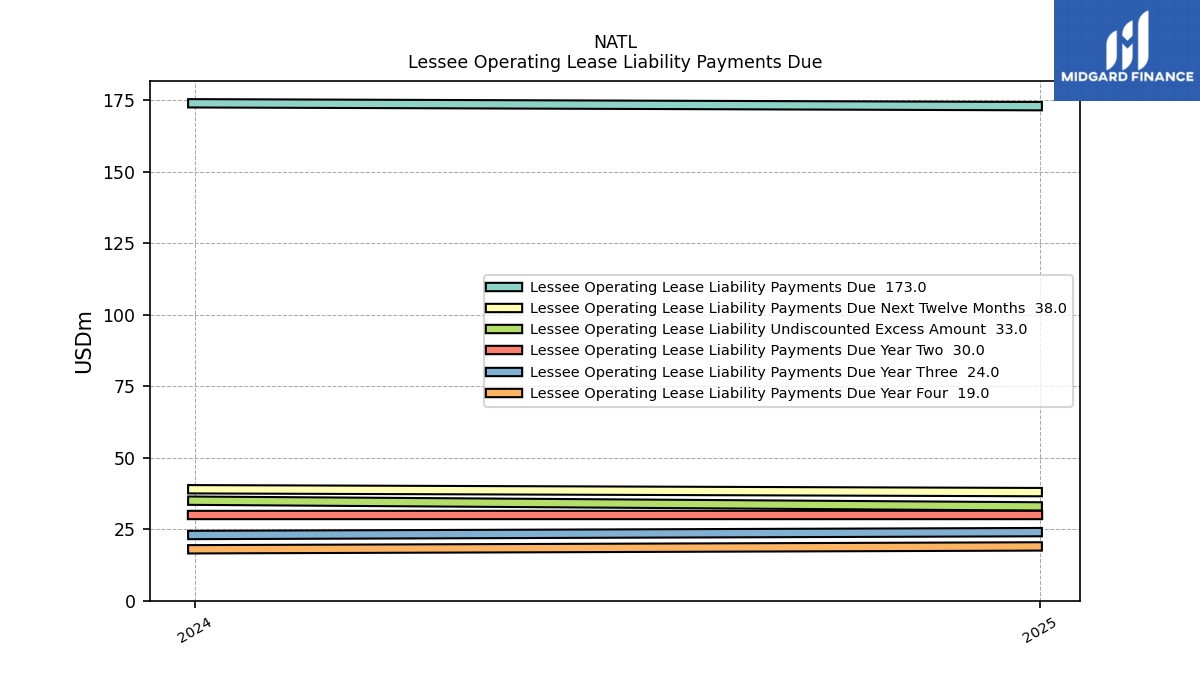1200x675 pixels.
Task: Click the orange Year Four legend swatch
Action: pos(504,393)
